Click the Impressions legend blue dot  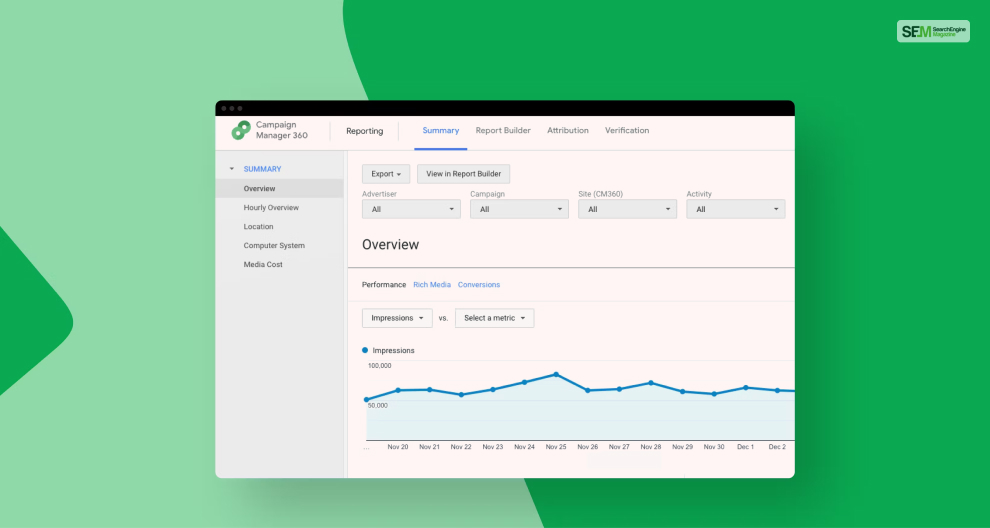[365, 350]
